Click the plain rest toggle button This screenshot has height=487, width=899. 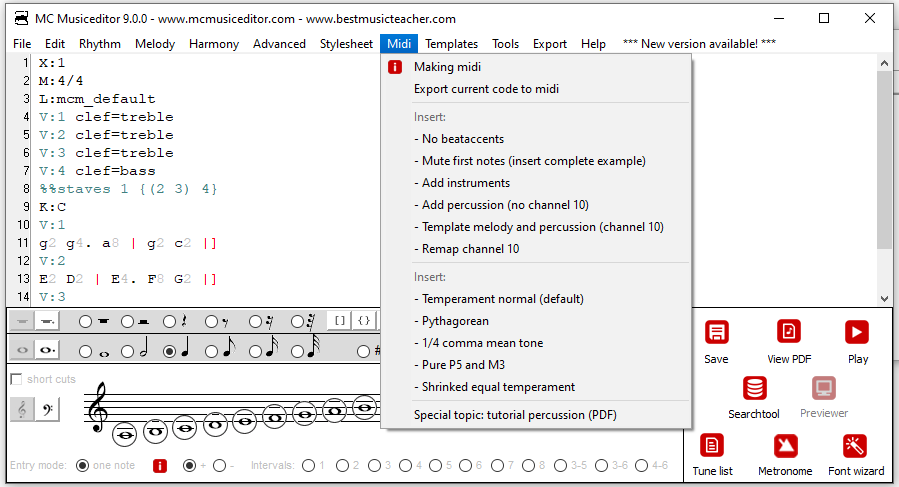[22, 322]
